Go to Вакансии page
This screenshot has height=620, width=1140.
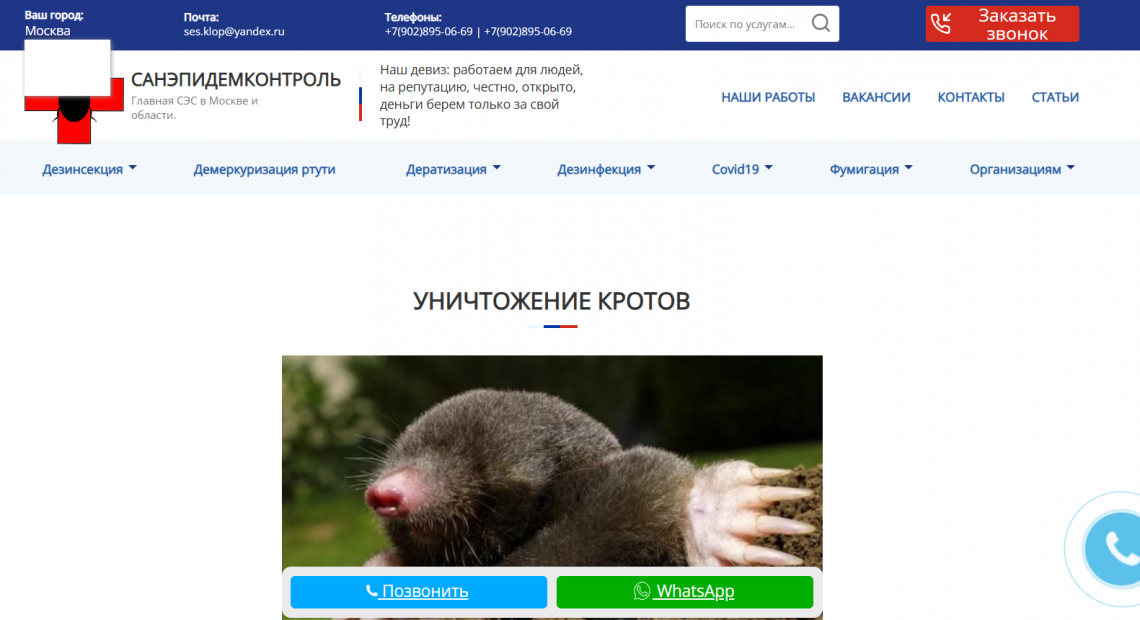pos(876,97)
